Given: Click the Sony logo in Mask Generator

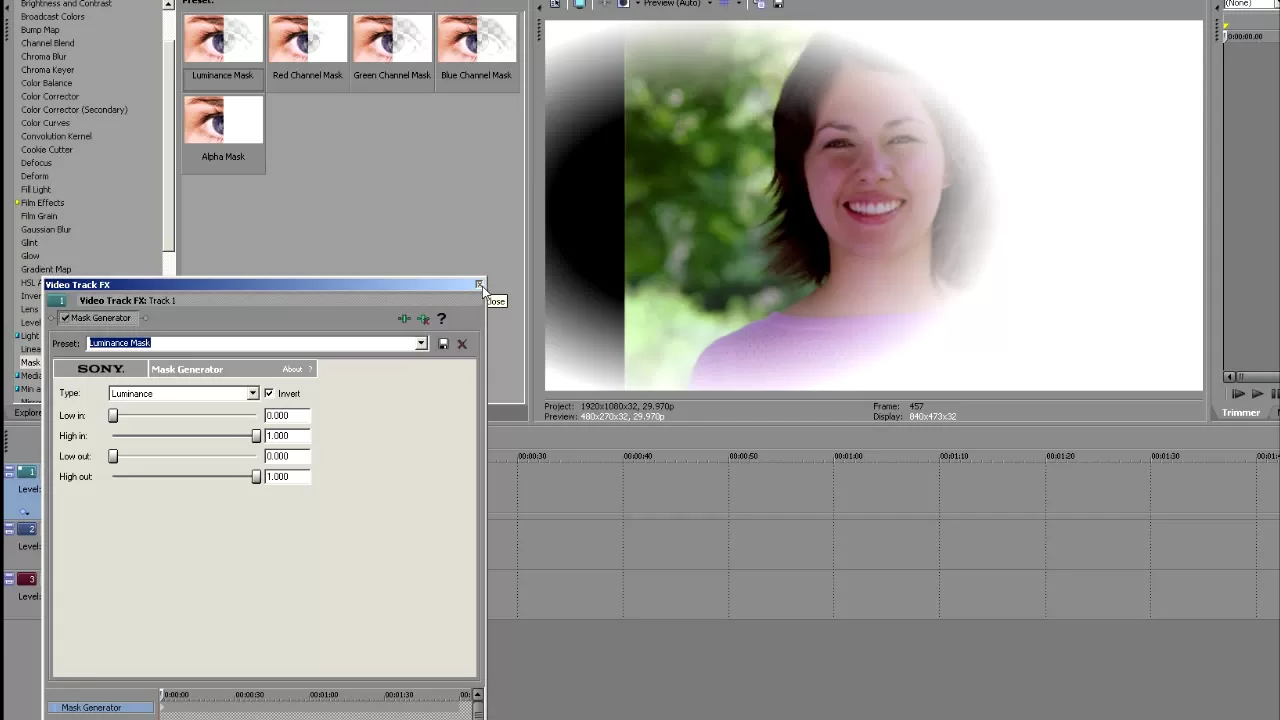Looking at the screenshot, I should point(100,369).
